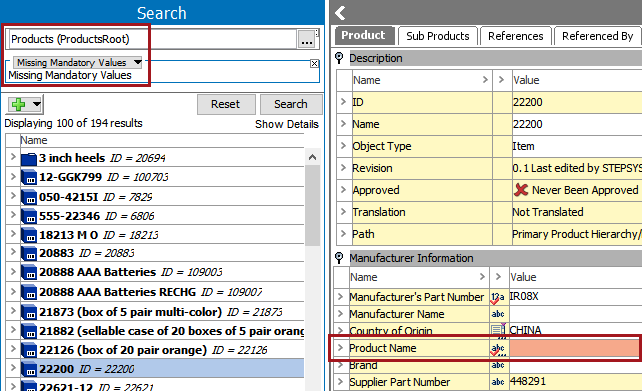The image size is (643, 391).
Task: Click the 3 inch heels folder icon
Action: coord(29,158)
